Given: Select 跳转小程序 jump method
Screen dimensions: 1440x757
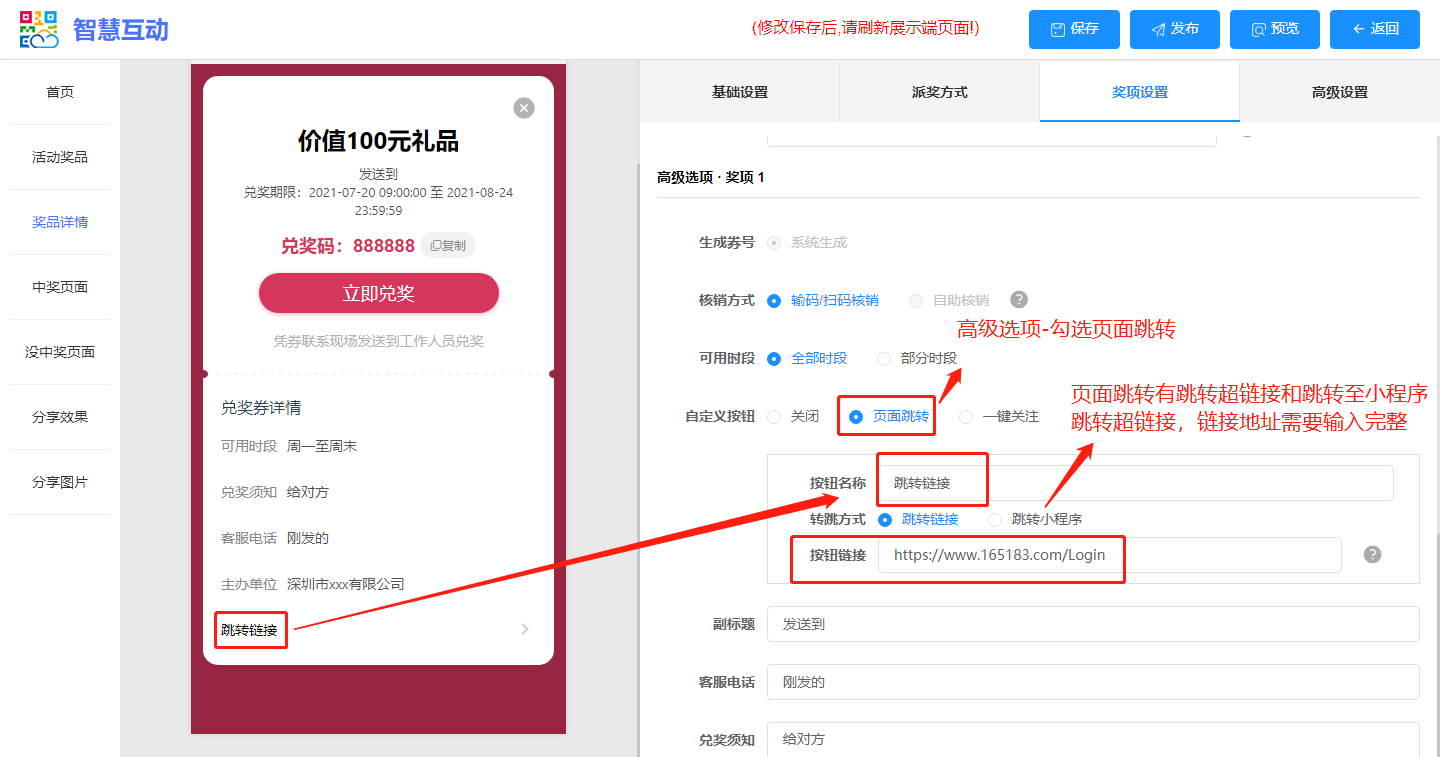Looking at the screenshot, I should (995, 520).
